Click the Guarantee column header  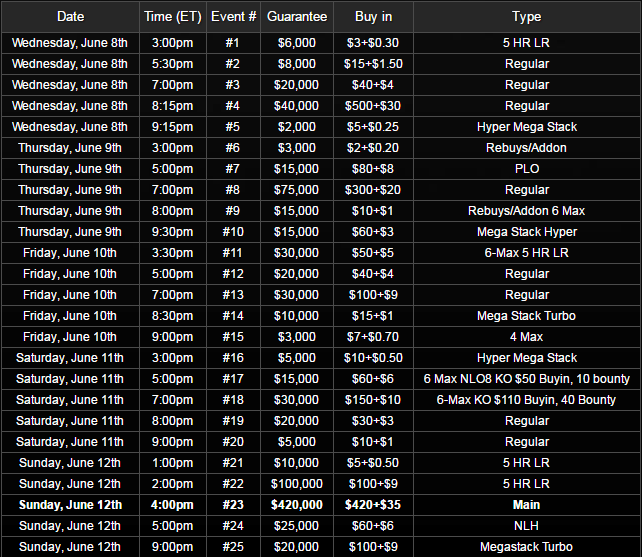(295, 16)
